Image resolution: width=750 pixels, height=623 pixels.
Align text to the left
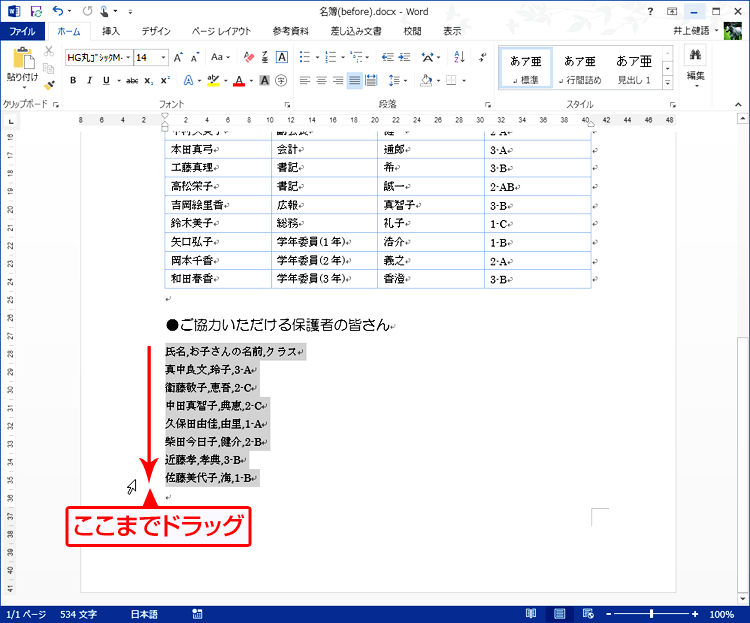tap(305, 80)
